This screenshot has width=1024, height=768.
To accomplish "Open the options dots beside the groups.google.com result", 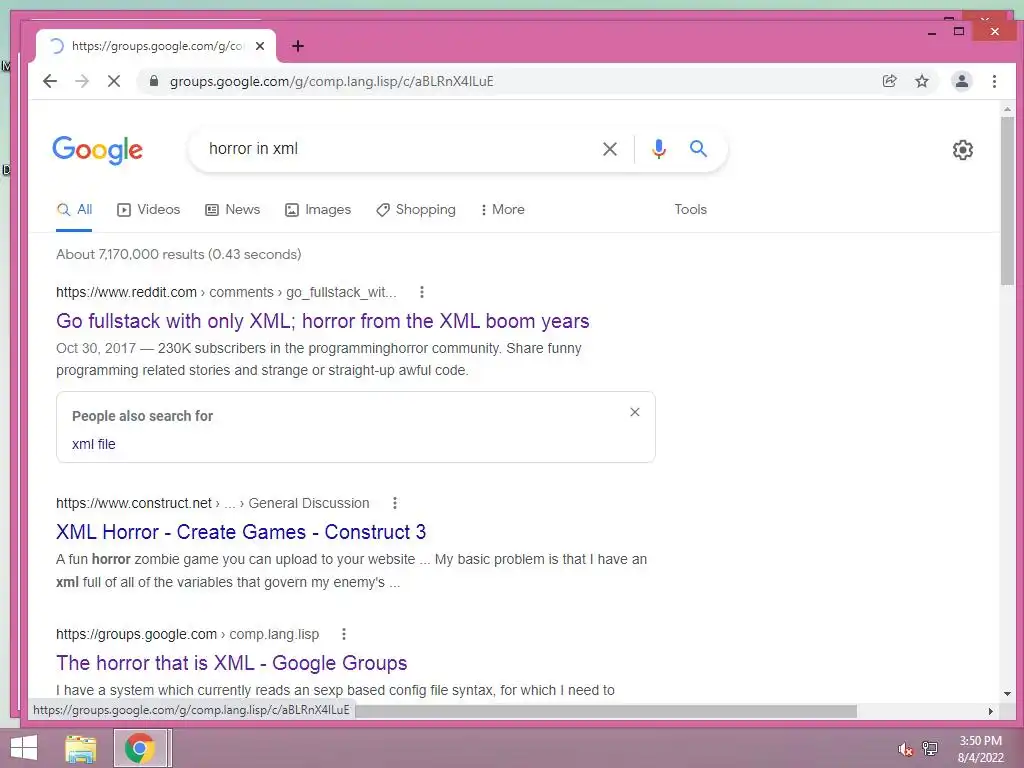I will click(344, 634).
